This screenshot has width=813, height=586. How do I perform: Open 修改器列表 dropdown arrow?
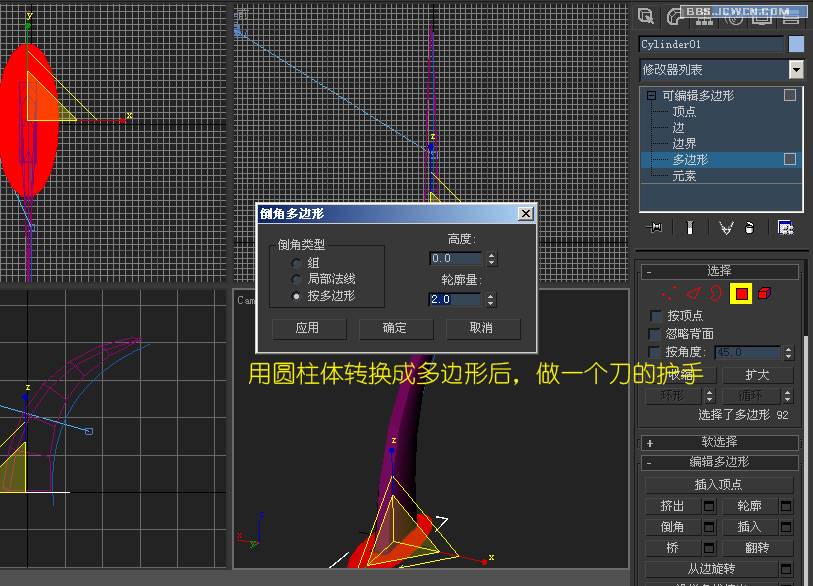796,69
